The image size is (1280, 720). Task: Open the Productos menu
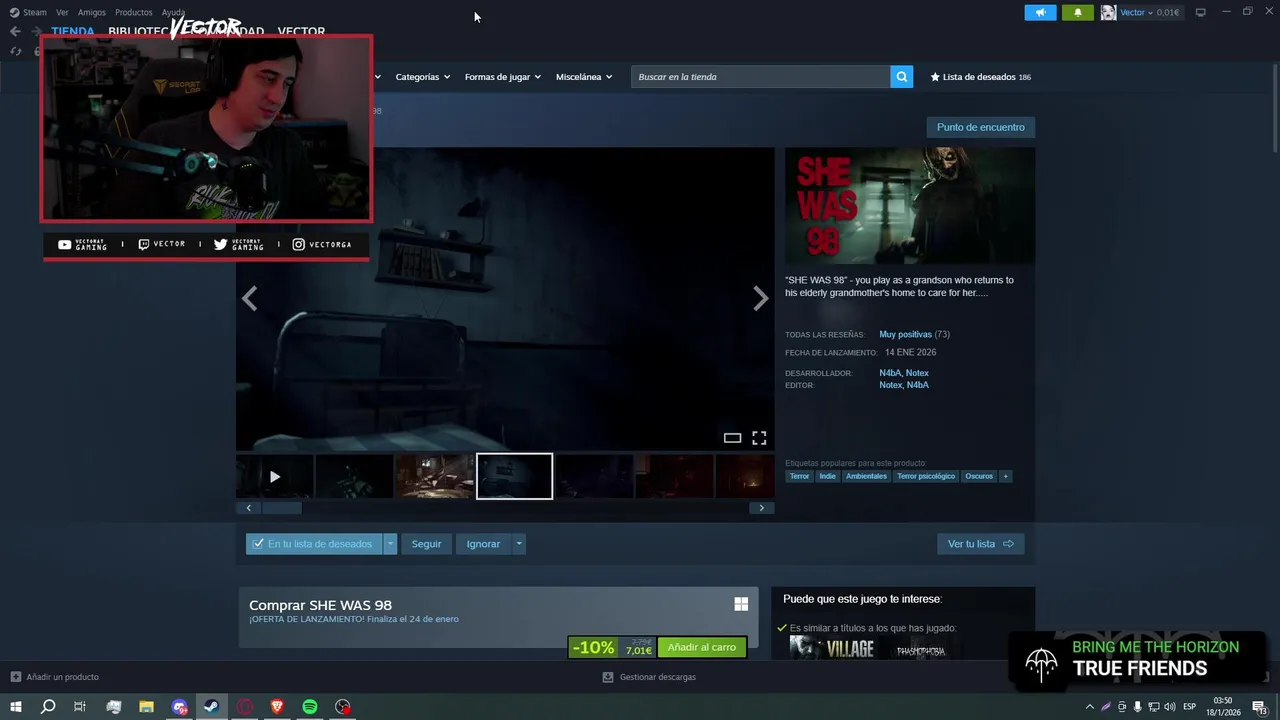click(x=134, y=13)
